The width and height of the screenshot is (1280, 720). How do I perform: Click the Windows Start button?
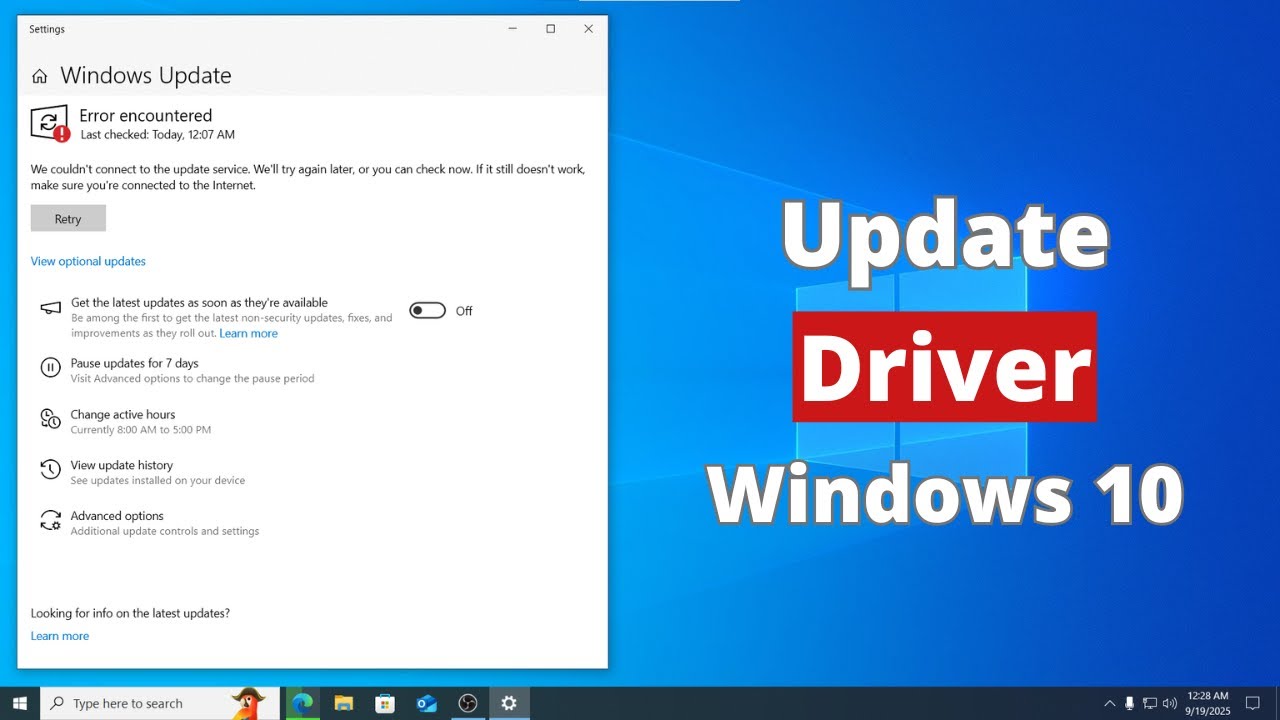tap(19, 703)
